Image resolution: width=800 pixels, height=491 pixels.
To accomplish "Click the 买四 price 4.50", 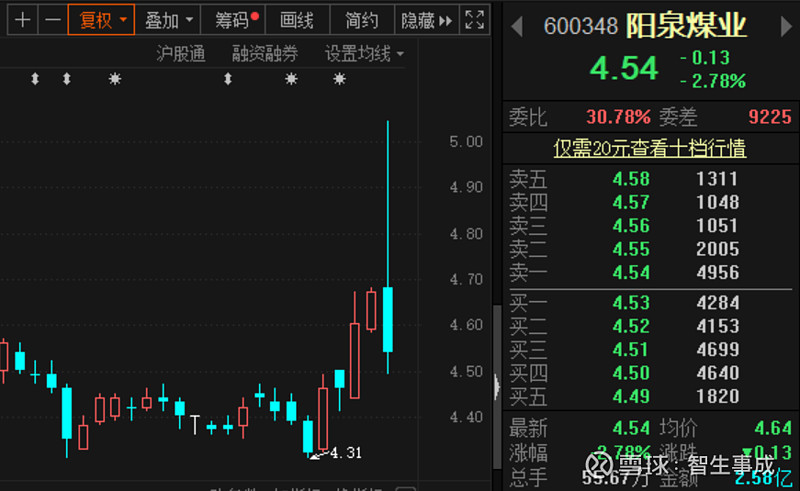I will [631, 374].
